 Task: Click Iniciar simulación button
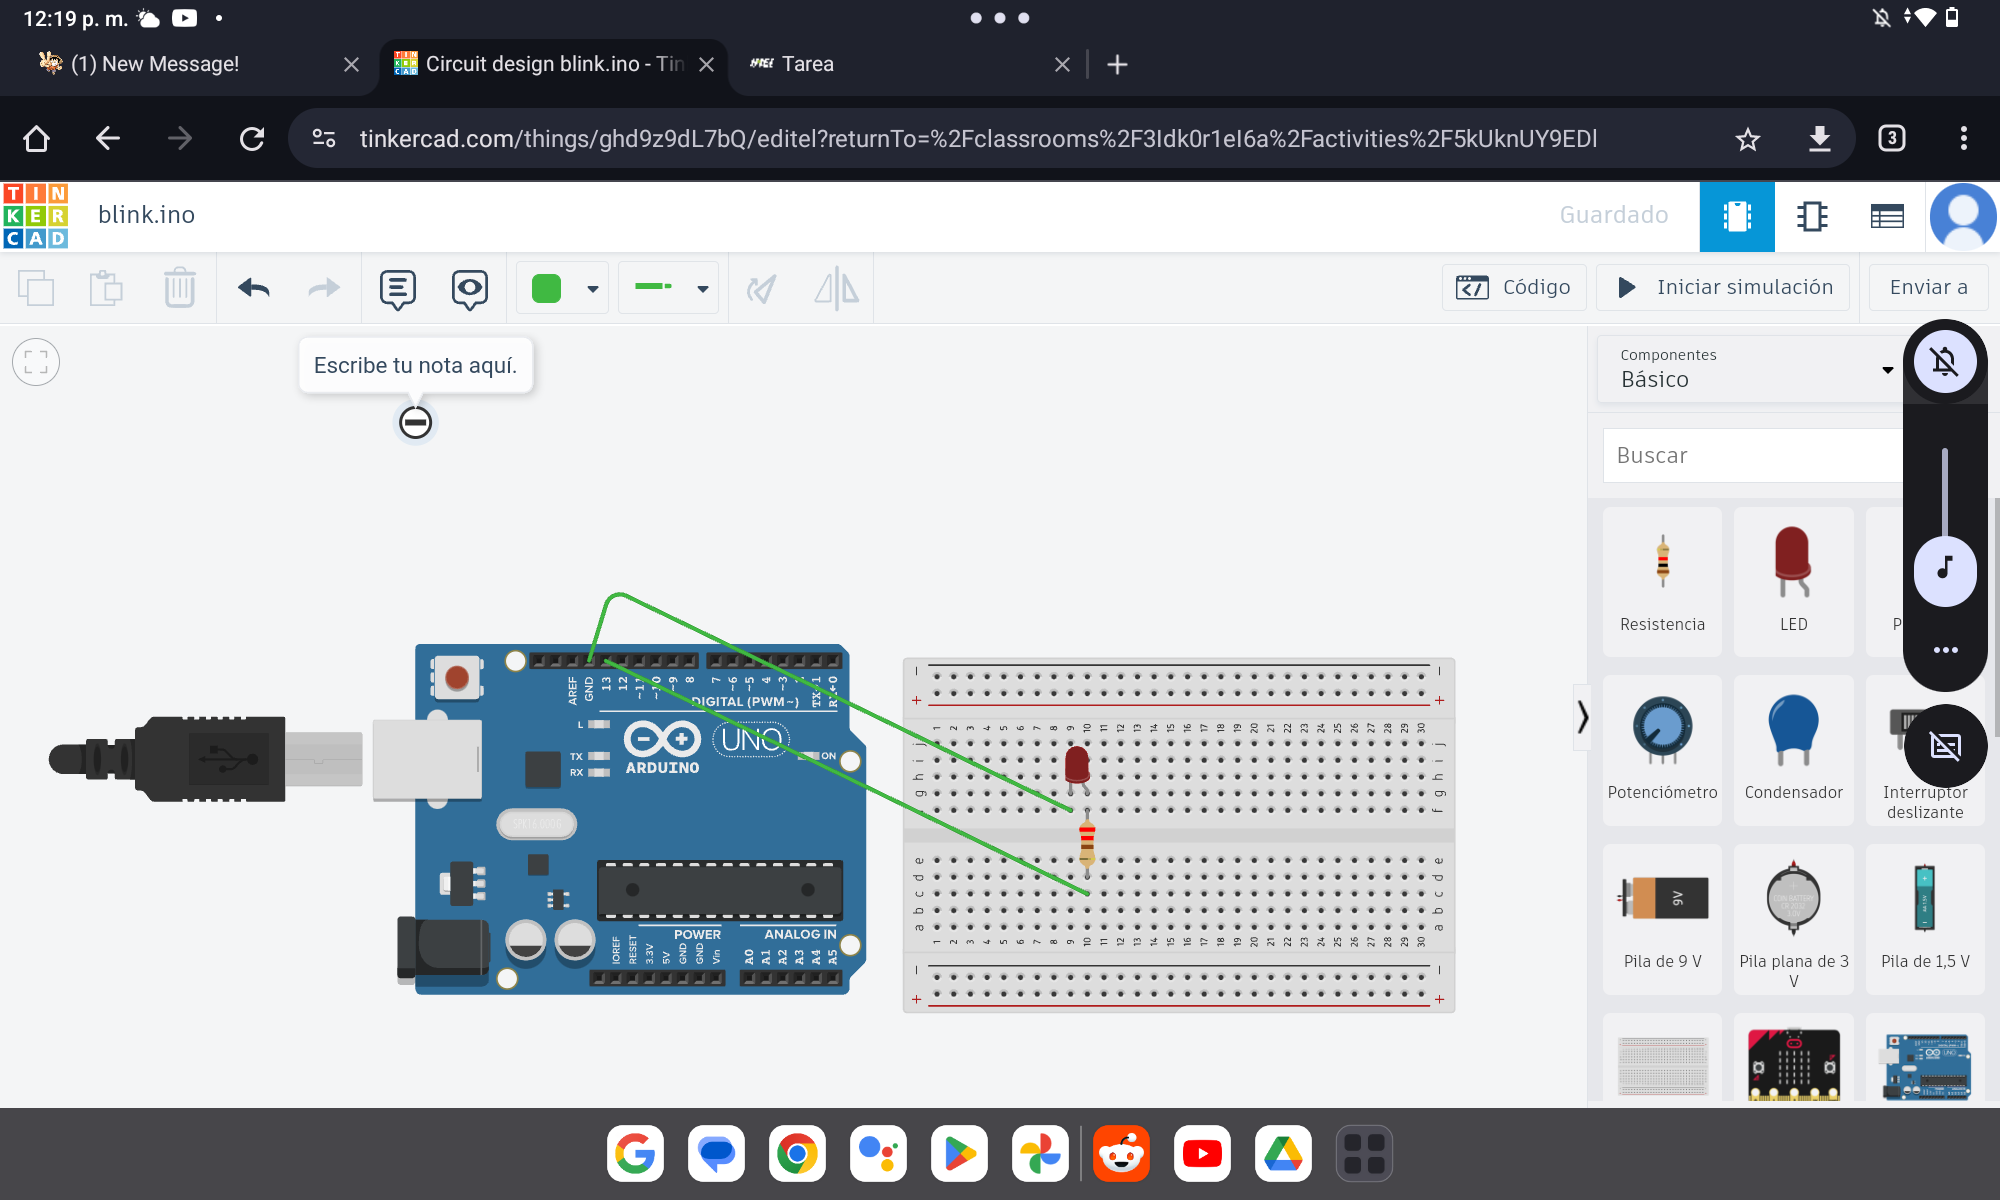1724,287
